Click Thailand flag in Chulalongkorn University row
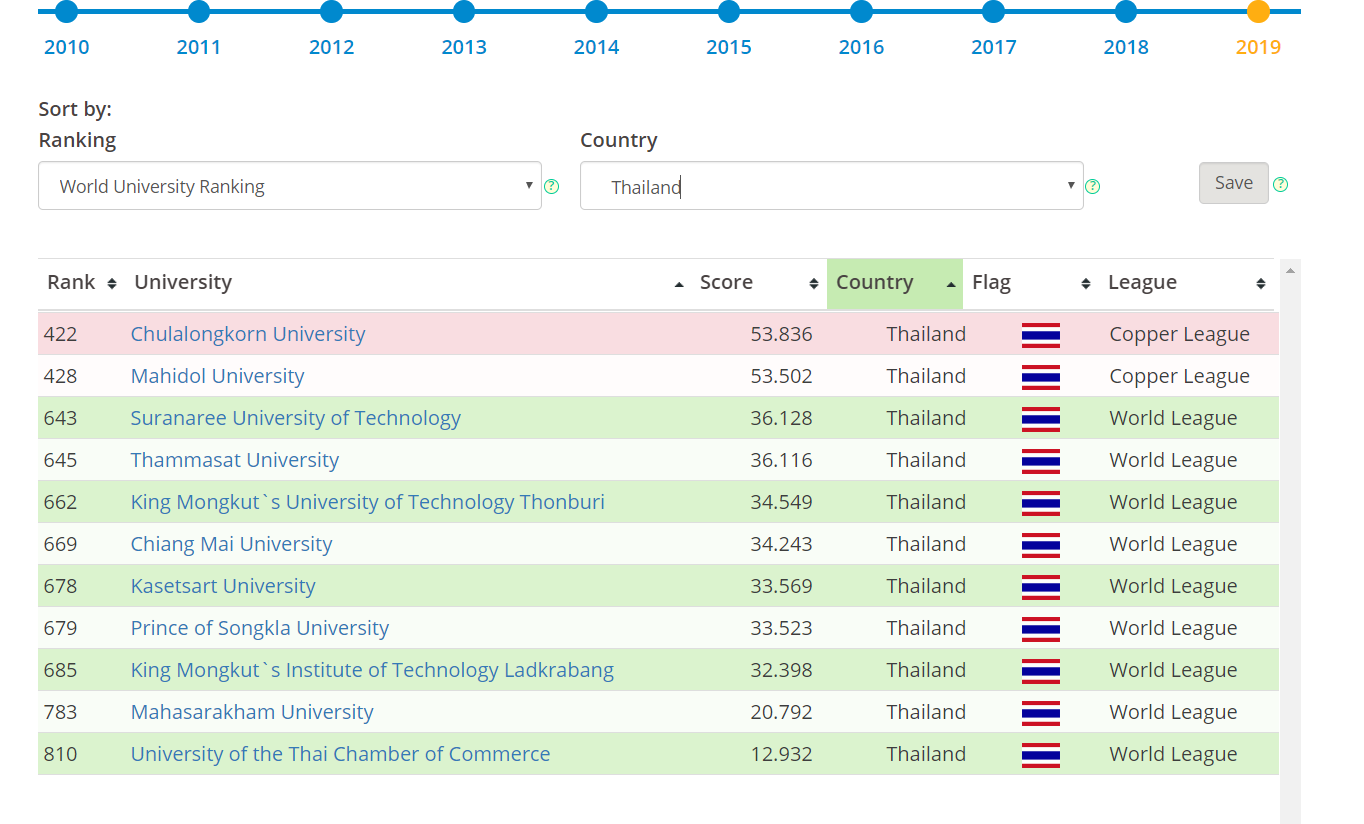The width and height of the screenshot is (1364, 824). pos(1041,335)
